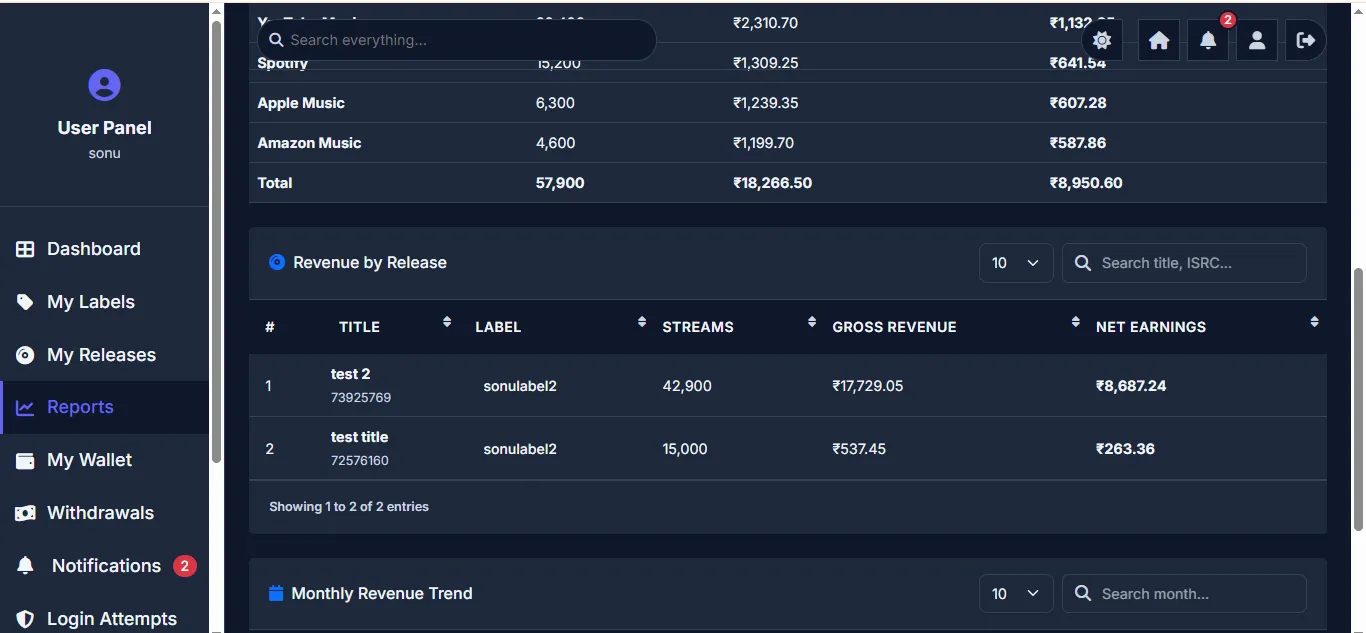Open the top bar notification bell
The width and height of the screenshot is (1366, 633).
pyautogui.click(x=1208, y=40)
